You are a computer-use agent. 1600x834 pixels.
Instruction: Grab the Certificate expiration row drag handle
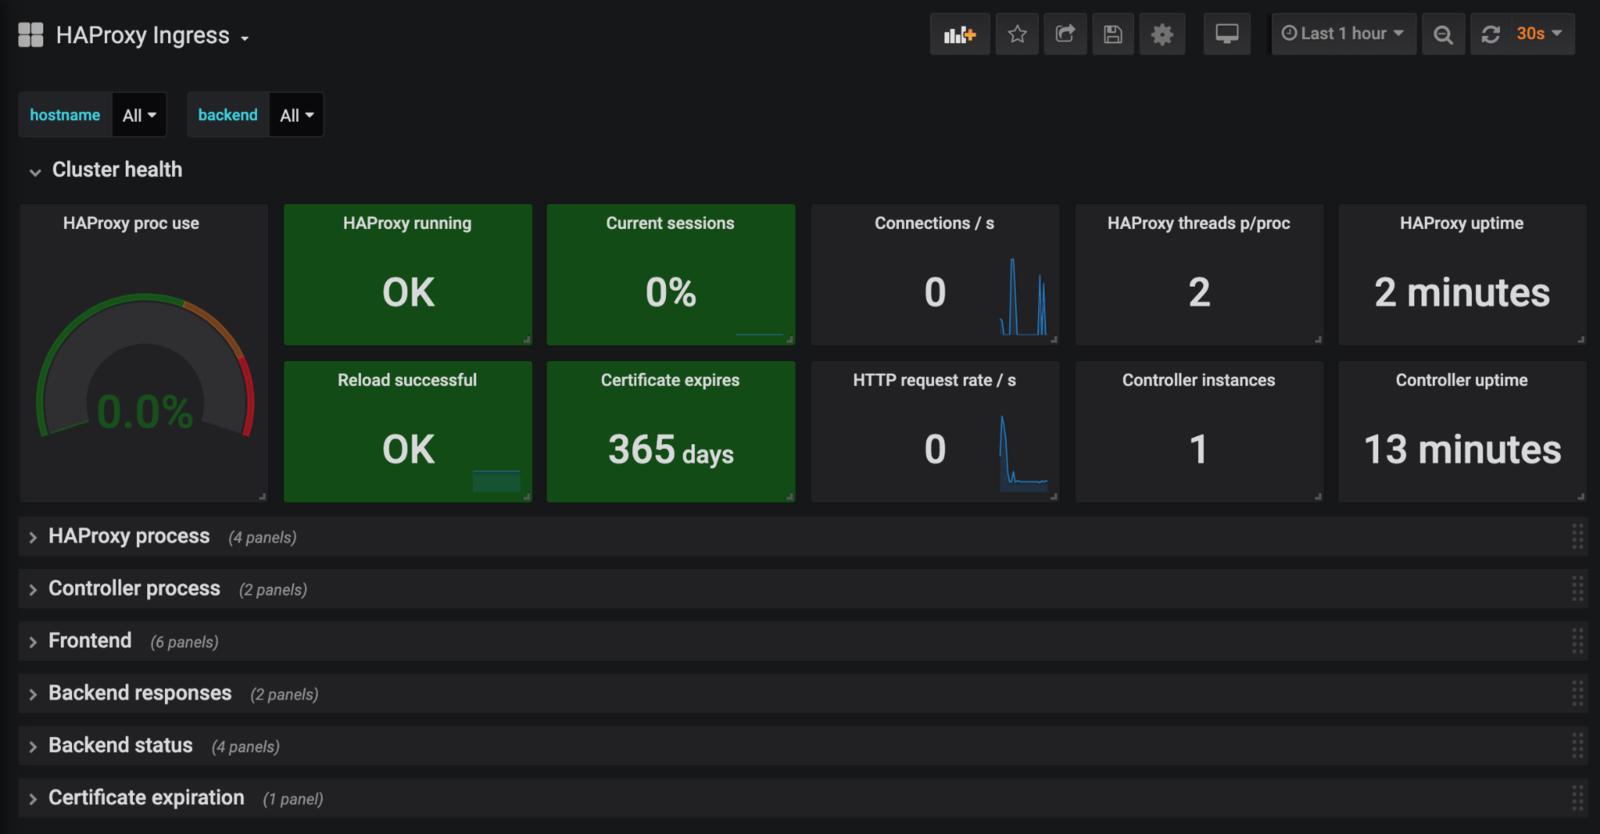click(1577, 798)
